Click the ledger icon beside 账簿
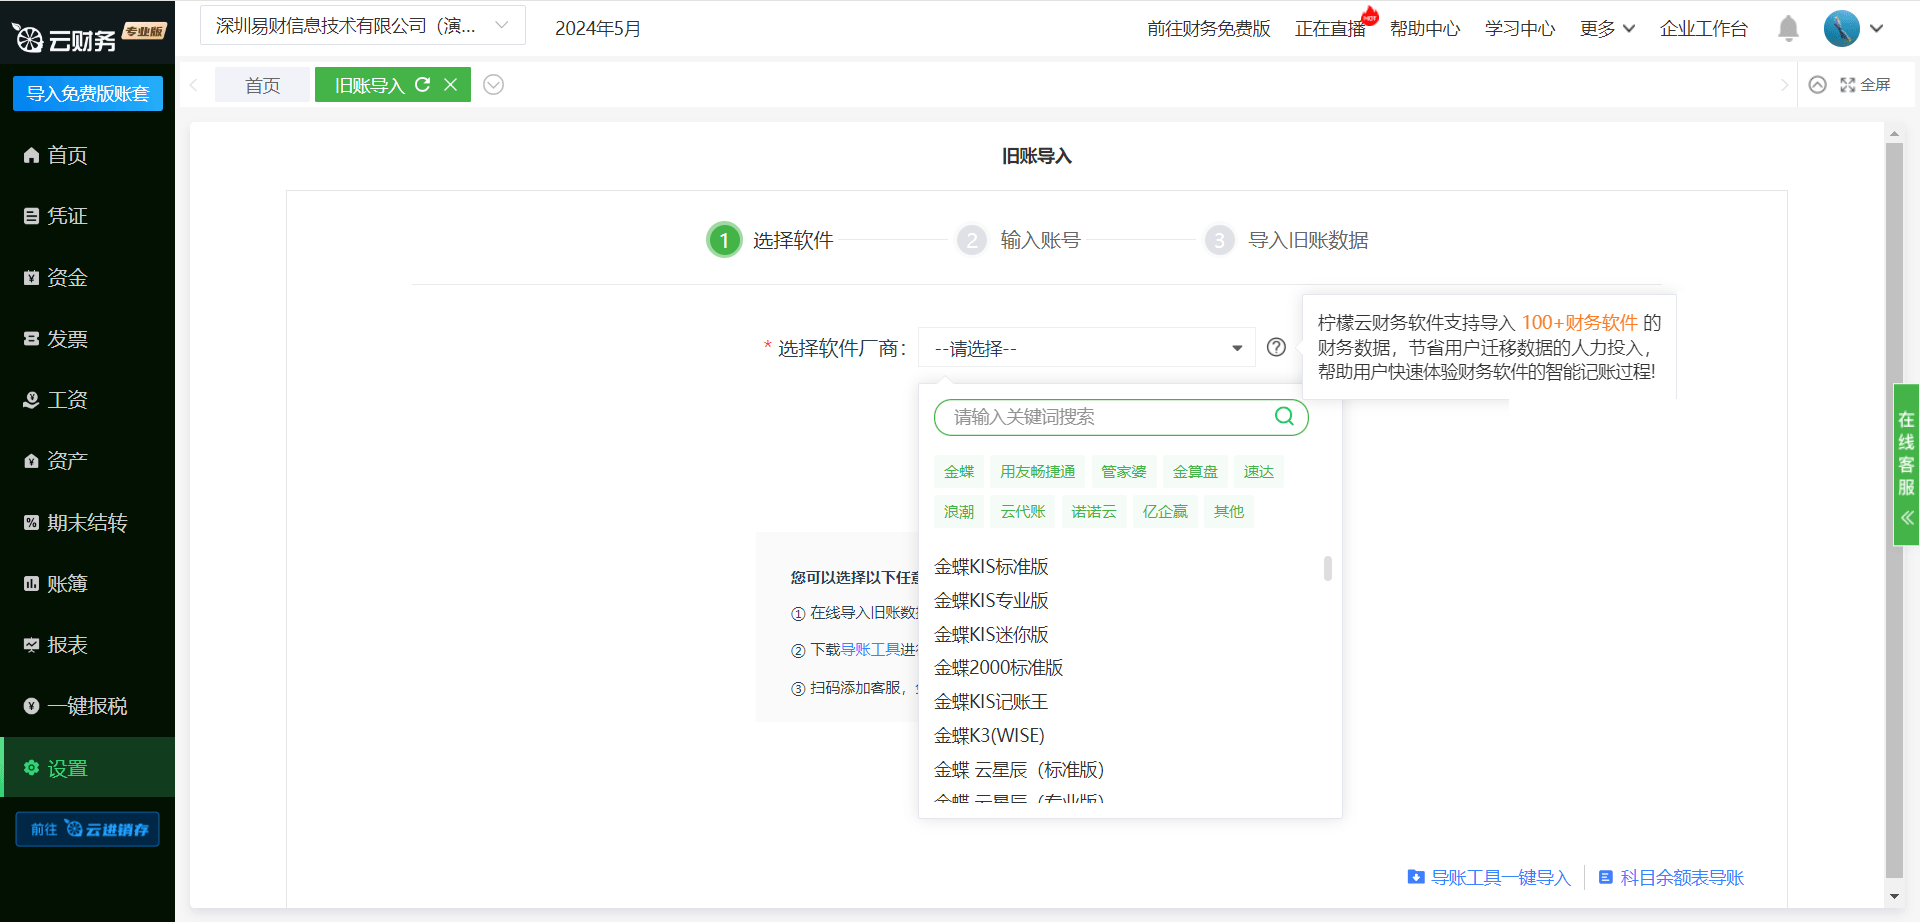This screenshot has height=922, width=1920. (31, 584)
